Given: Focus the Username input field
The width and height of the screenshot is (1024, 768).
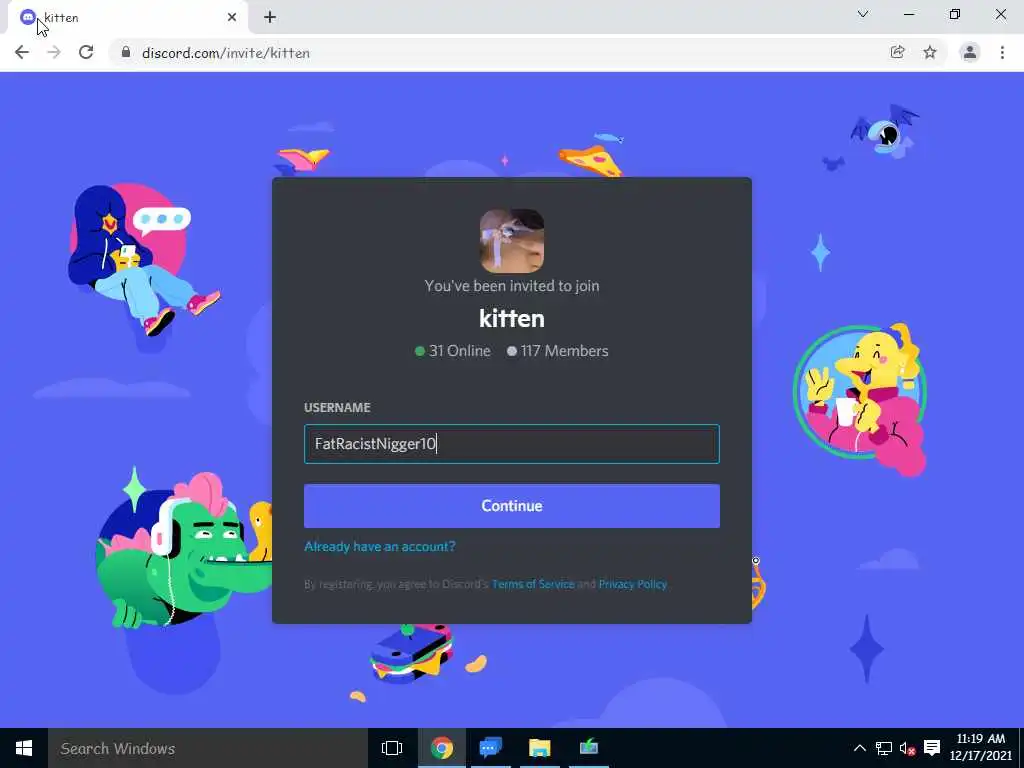Looking at the screenshot, I should [512, 444].
